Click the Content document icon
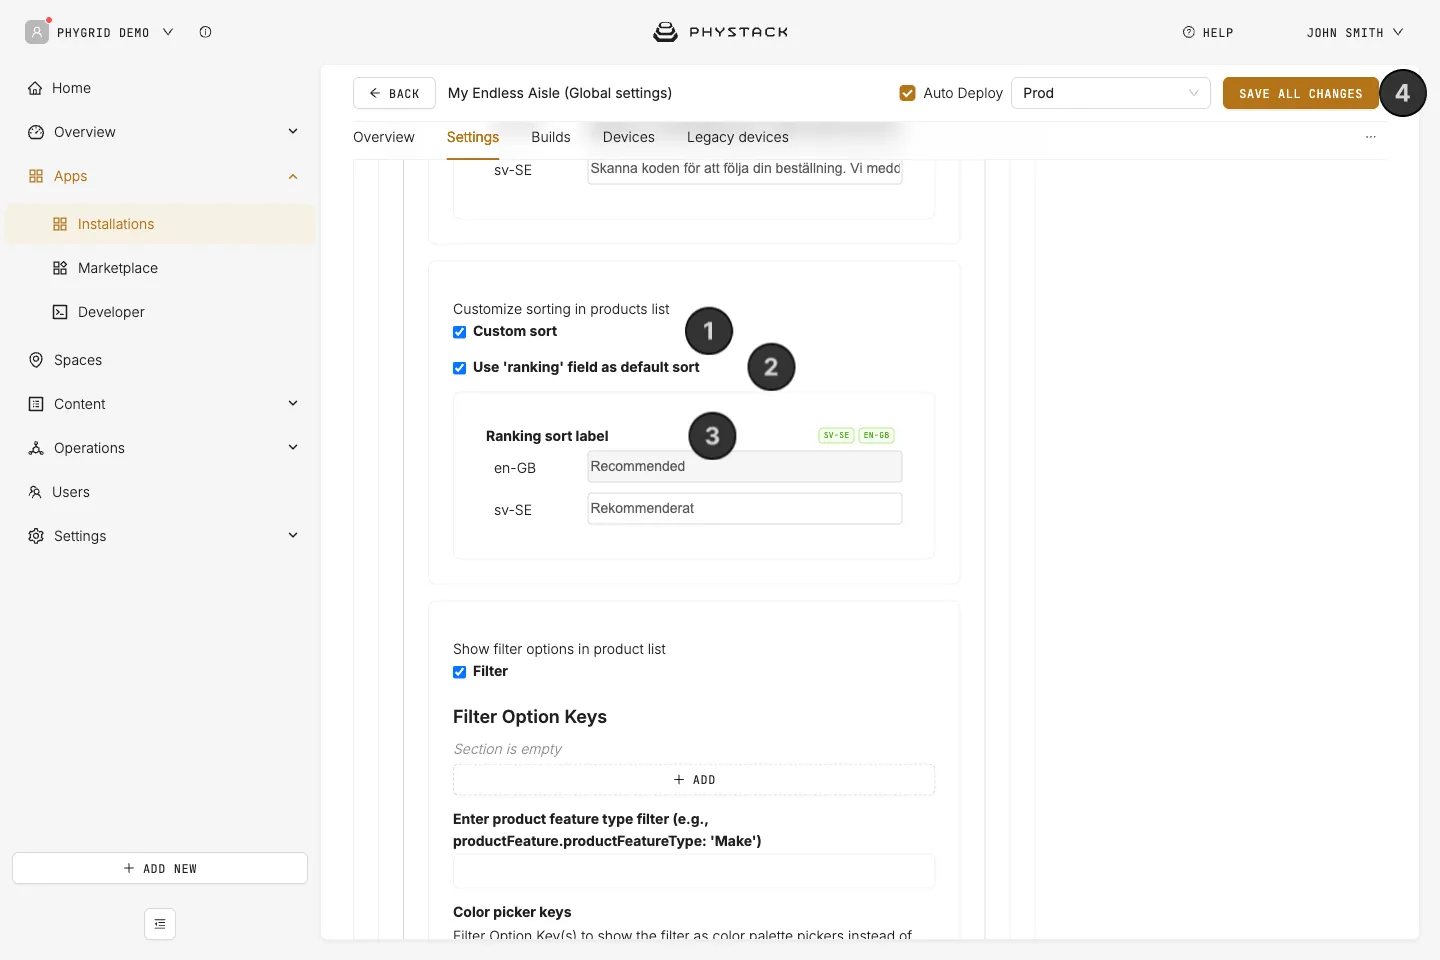 [x=36, y=404]
